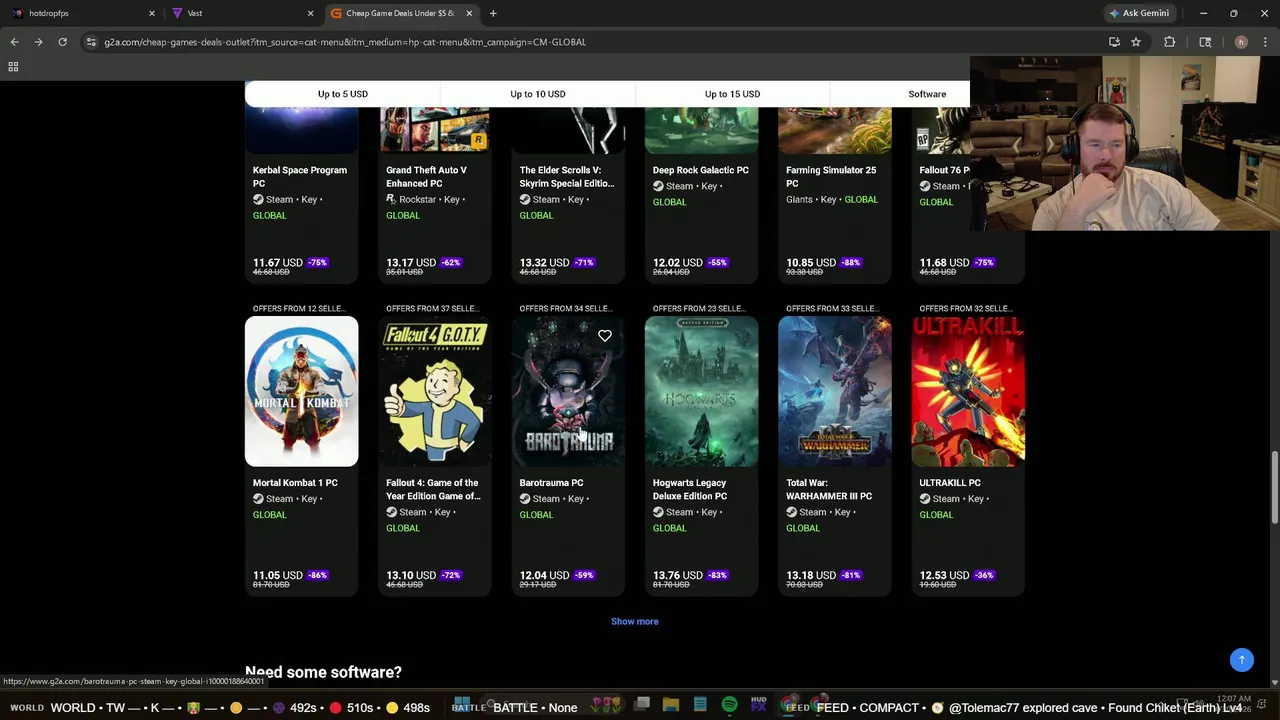Open Mortal Kombat 1 PC title link
1280x720 pixels.
[295, 483]
